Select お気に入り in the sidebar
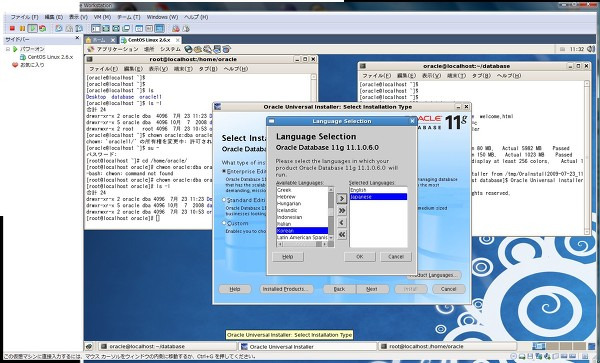600x363 pixels. point(32,65)
